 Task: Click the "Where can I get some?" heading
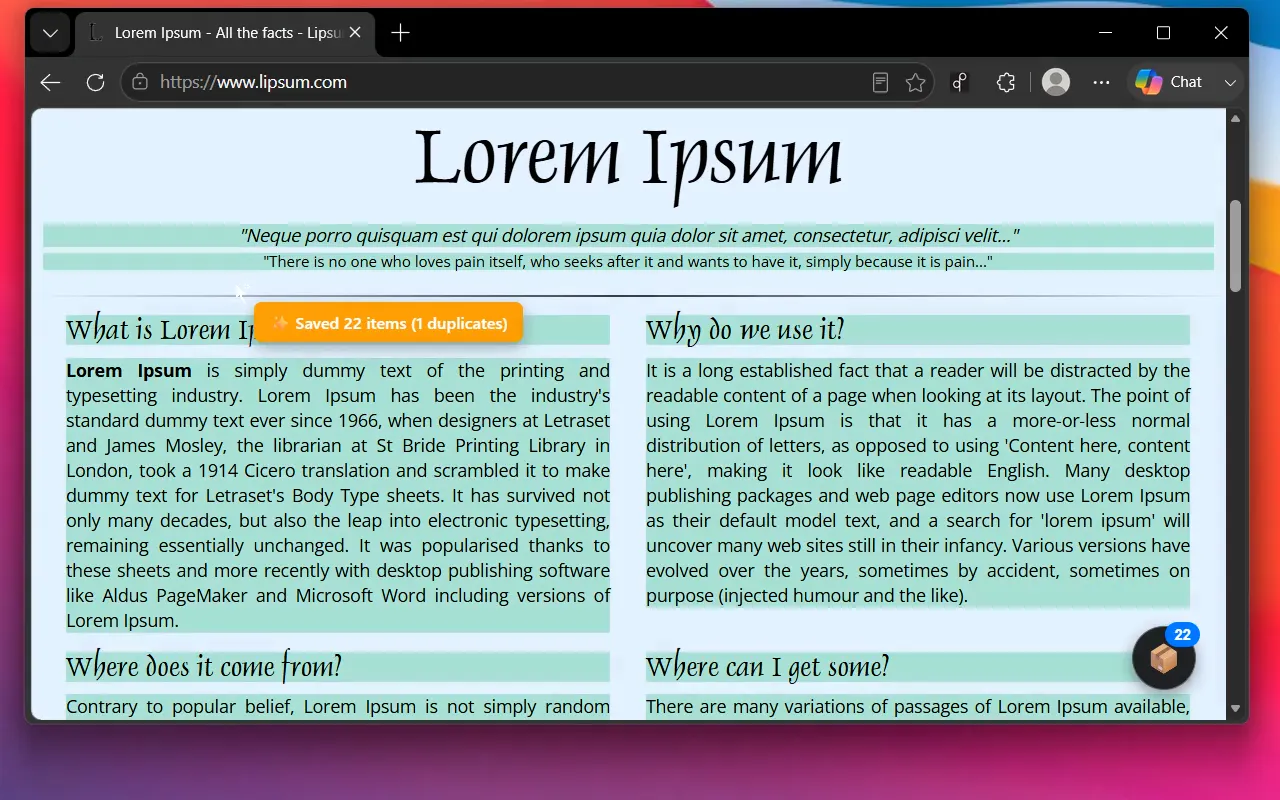coord(767,666)
